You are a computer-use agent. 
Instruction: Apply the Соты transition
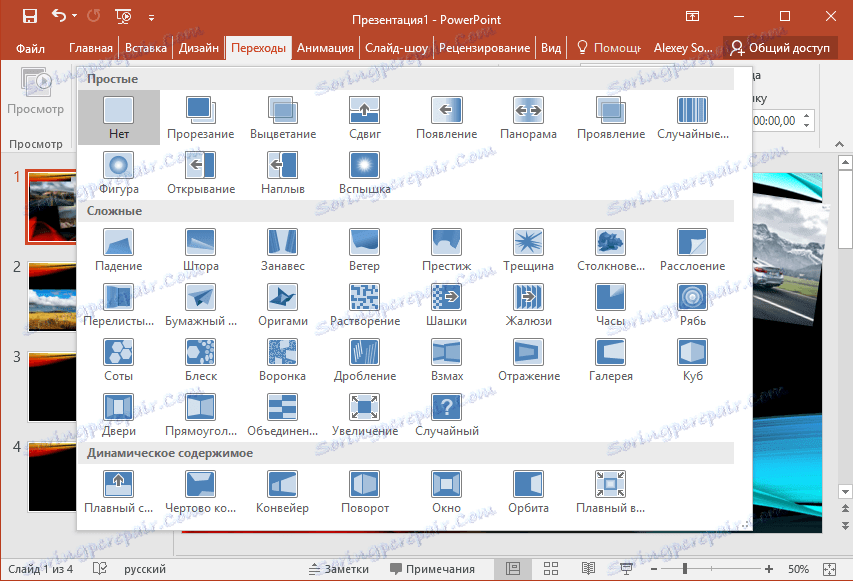tap(118, 353)
